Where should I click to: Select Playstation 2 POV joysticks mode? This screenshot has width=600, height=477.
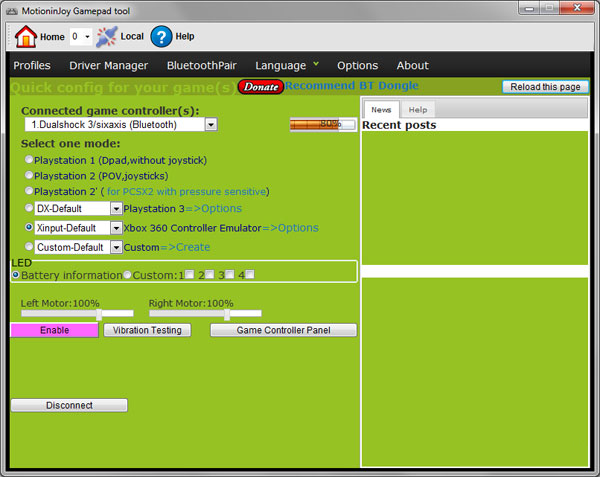coord(29,175)
